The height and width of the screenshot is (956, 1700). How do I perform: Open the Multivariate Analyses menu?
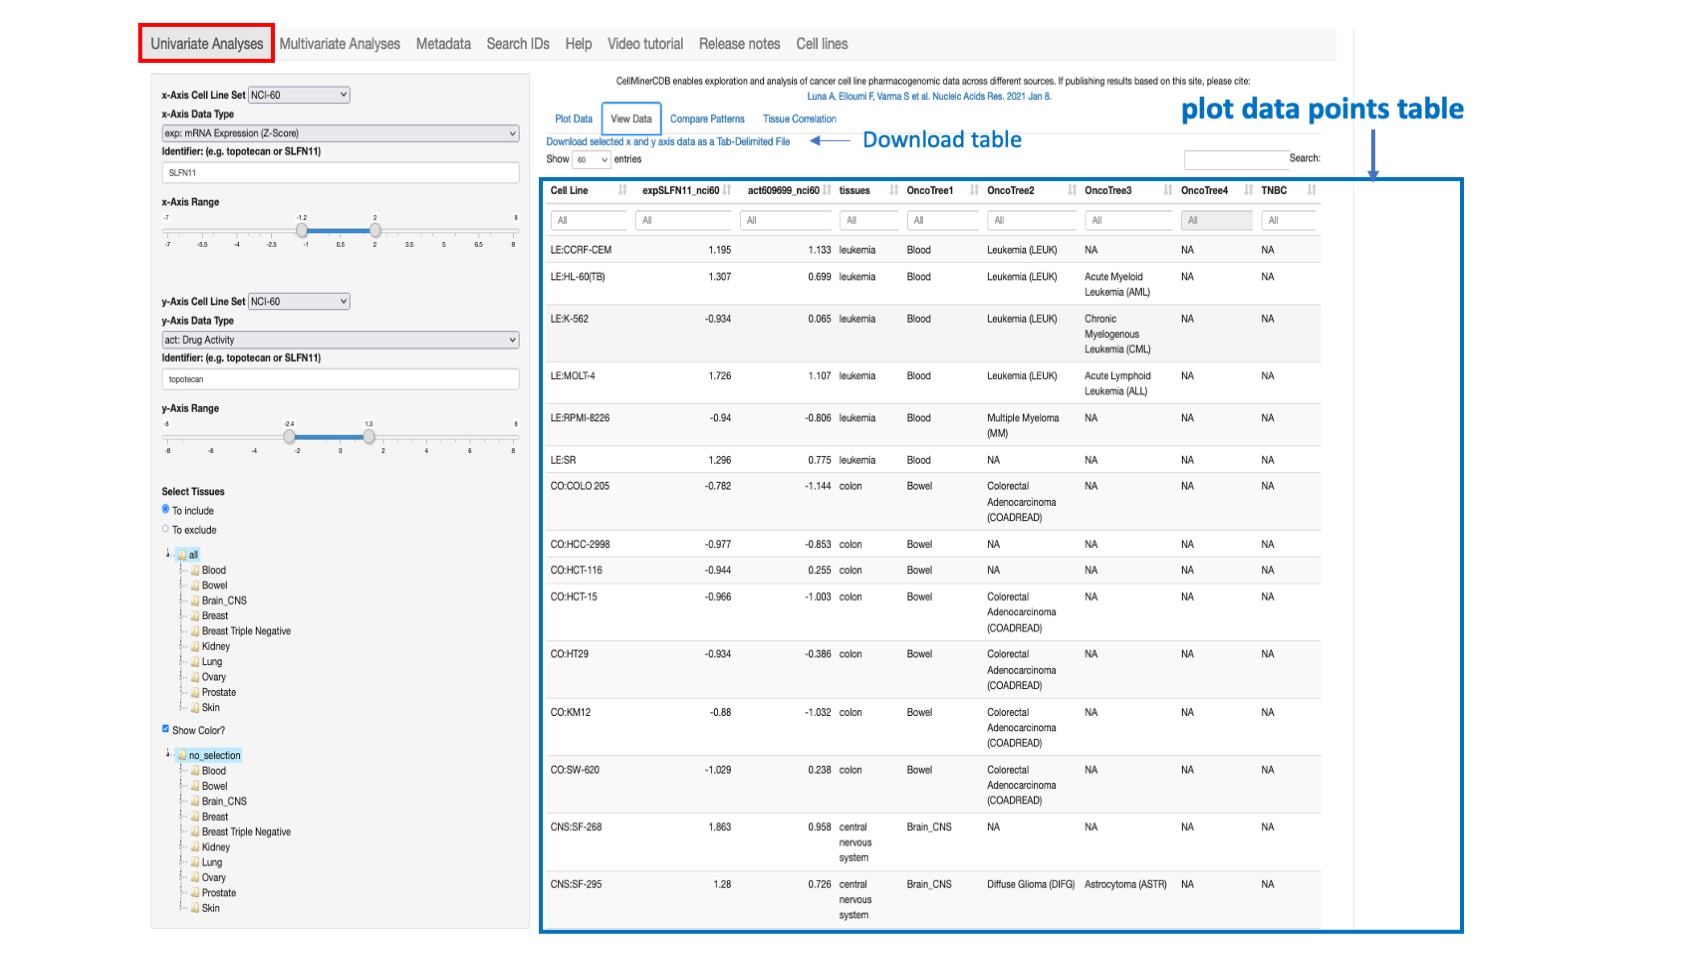[x=339, y=44]
